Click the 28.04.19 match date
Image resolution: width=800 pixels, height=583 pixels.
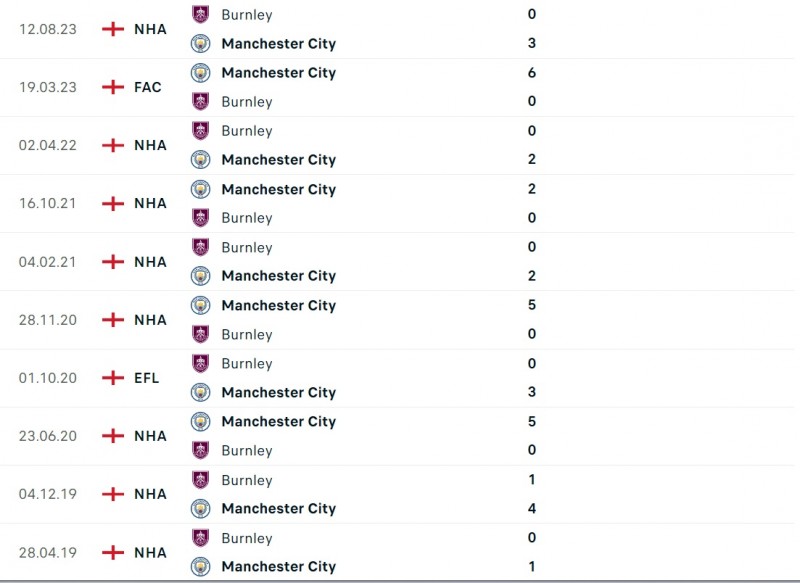pos(46,552)
